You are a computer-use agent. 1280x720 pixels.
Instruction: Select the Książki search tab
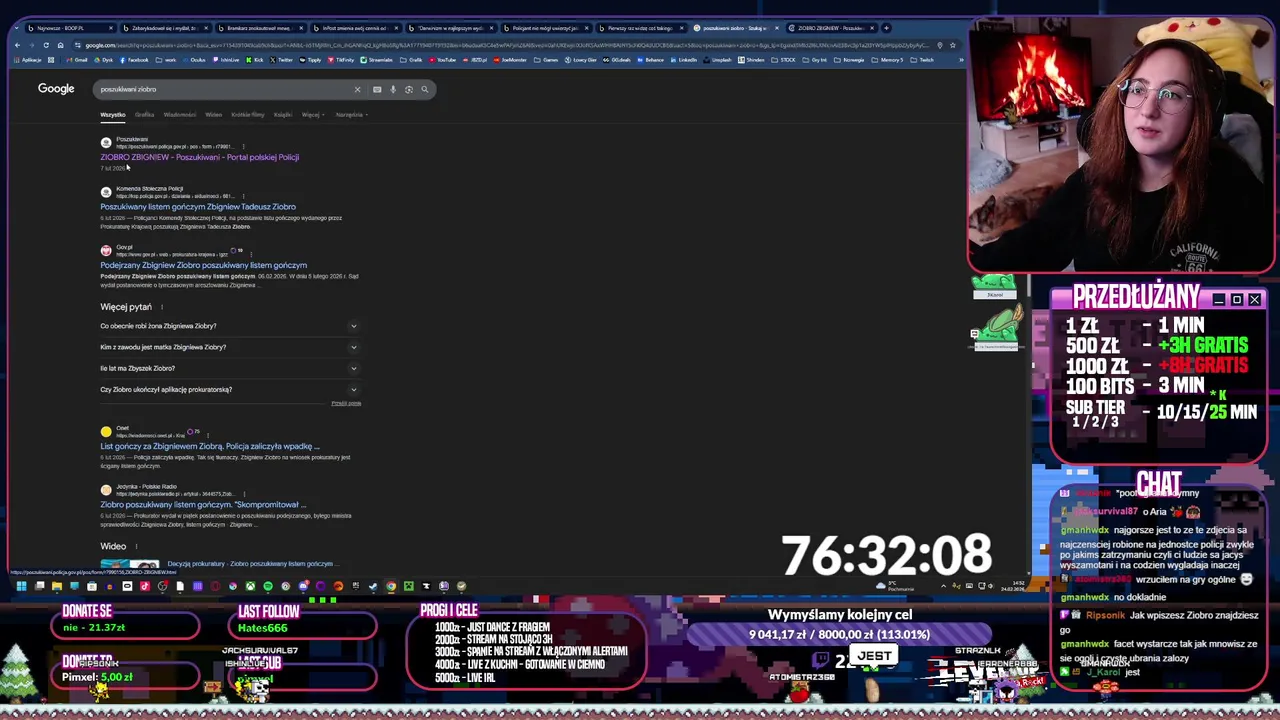coord(283,115)
